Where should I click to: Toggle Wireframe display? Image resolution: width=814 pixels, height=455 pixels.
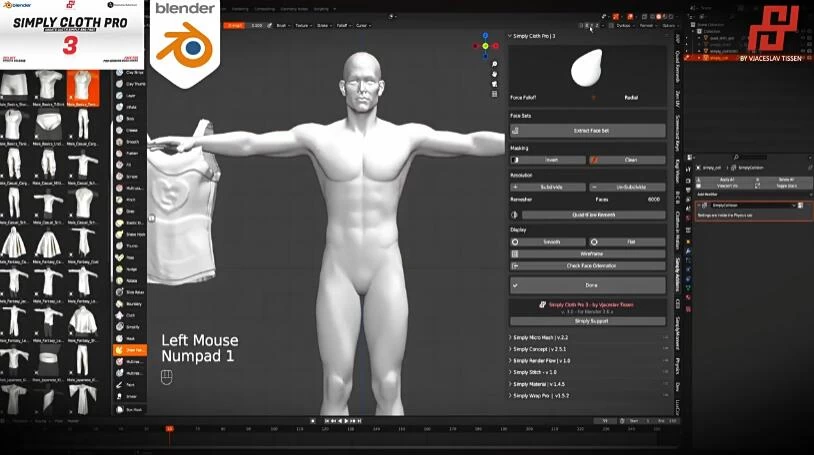pyautogui.click(x=591, y=254)
